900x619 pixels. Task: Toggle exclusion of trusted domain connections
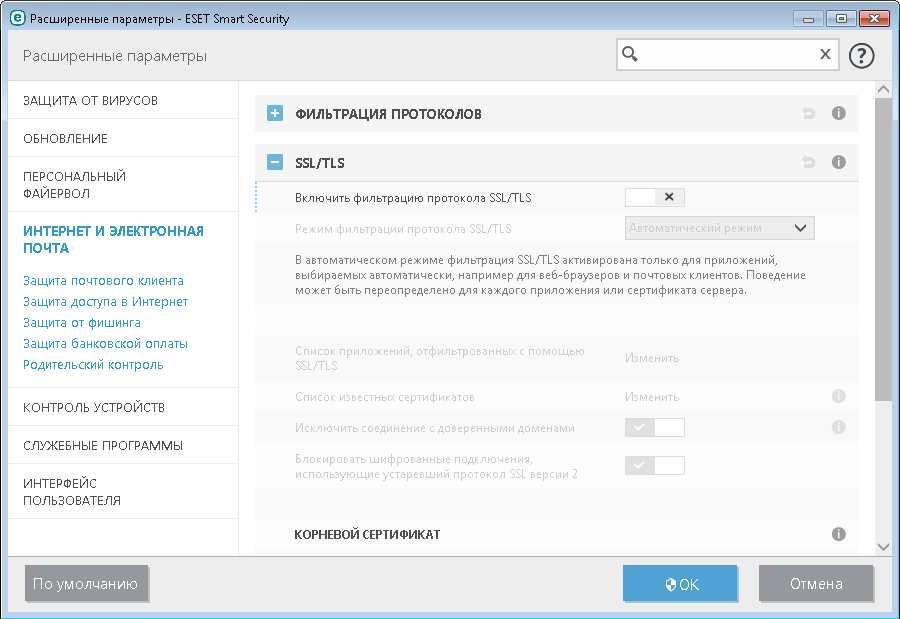pyautogui.click(x=655, y=428)
